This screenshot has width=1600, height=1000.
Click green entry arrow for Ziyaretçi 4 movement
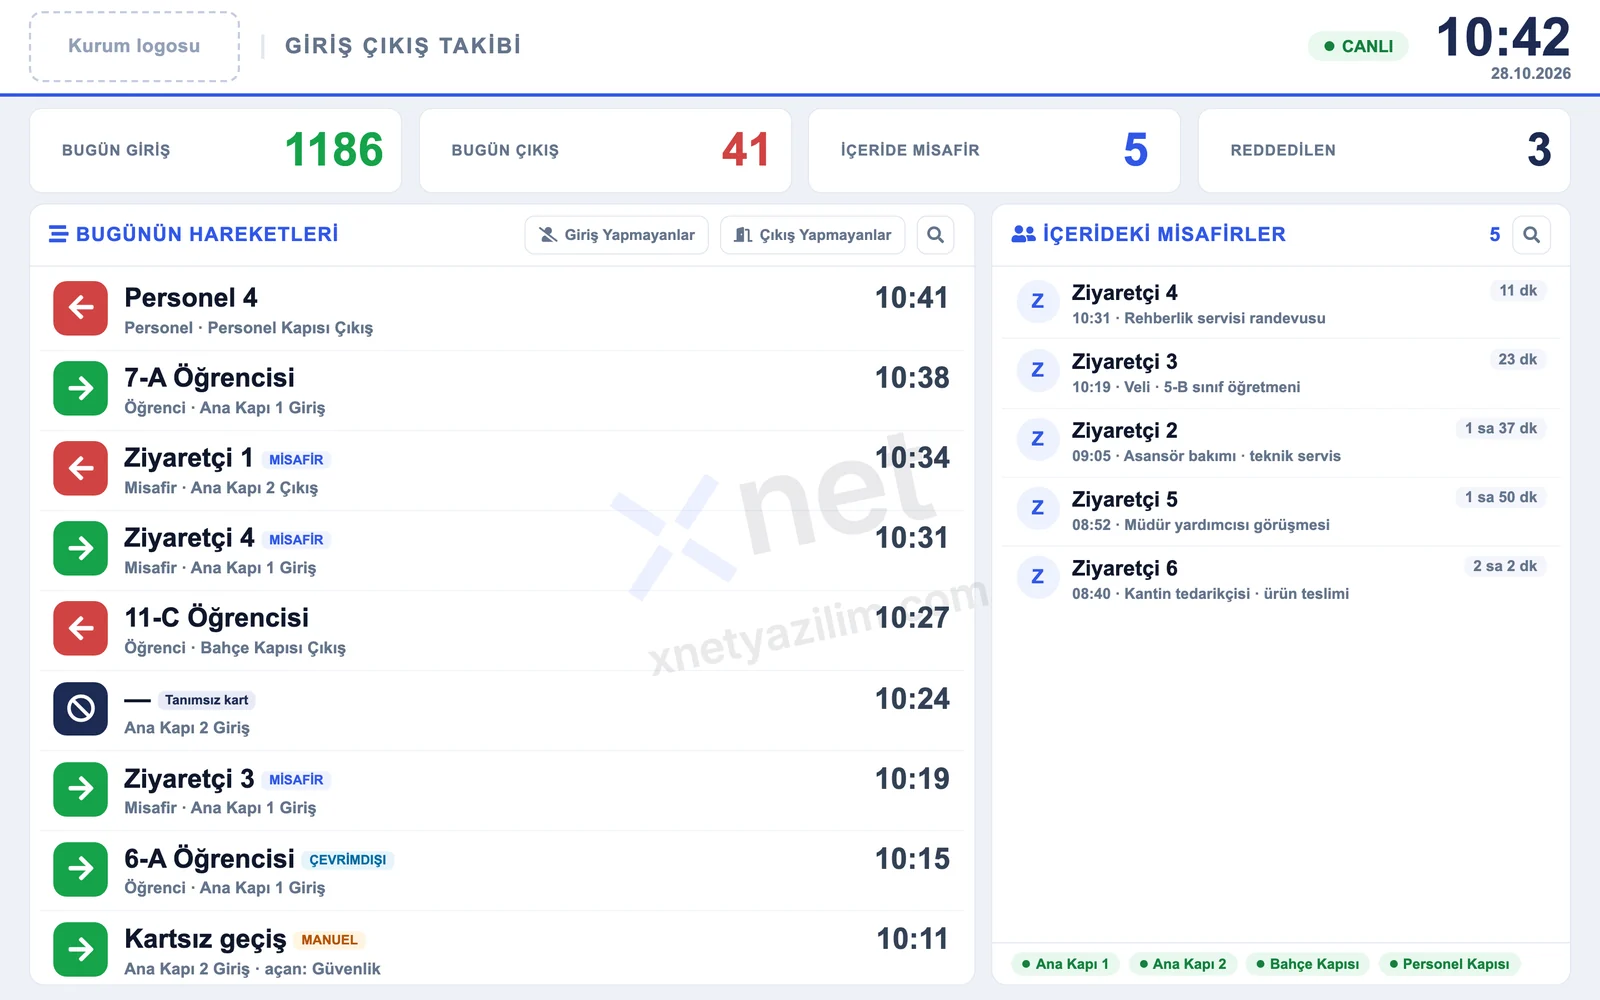(80, 548)
